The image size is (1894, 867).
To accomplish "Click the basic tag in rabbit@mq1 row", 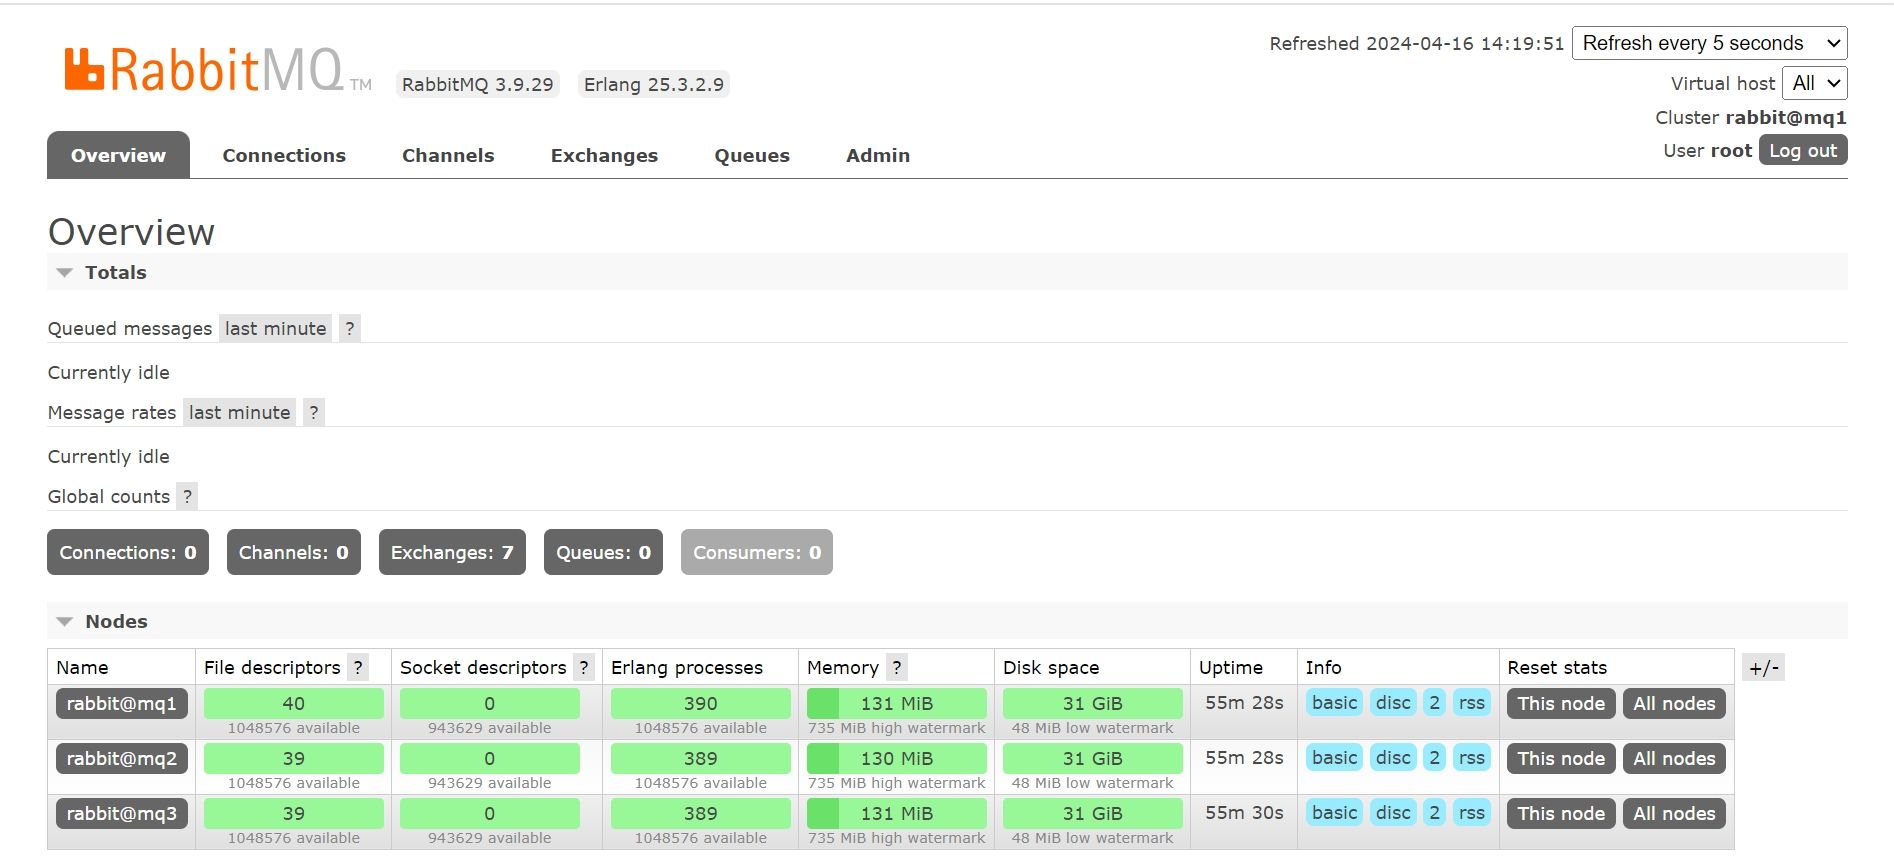I will pos(1335,703).
